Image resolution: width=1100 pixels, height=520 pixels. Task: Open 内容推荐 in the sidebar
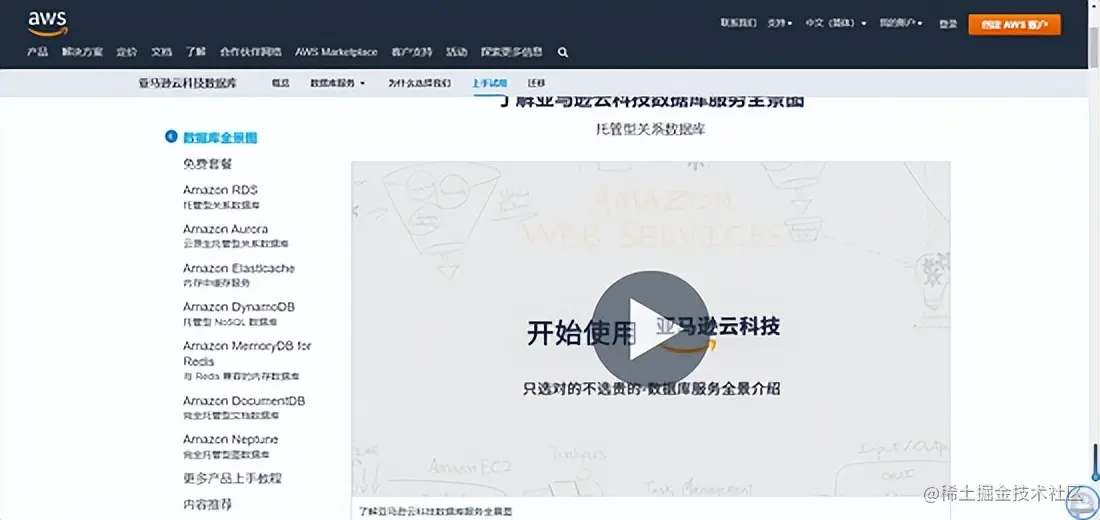tap(207, 504)
